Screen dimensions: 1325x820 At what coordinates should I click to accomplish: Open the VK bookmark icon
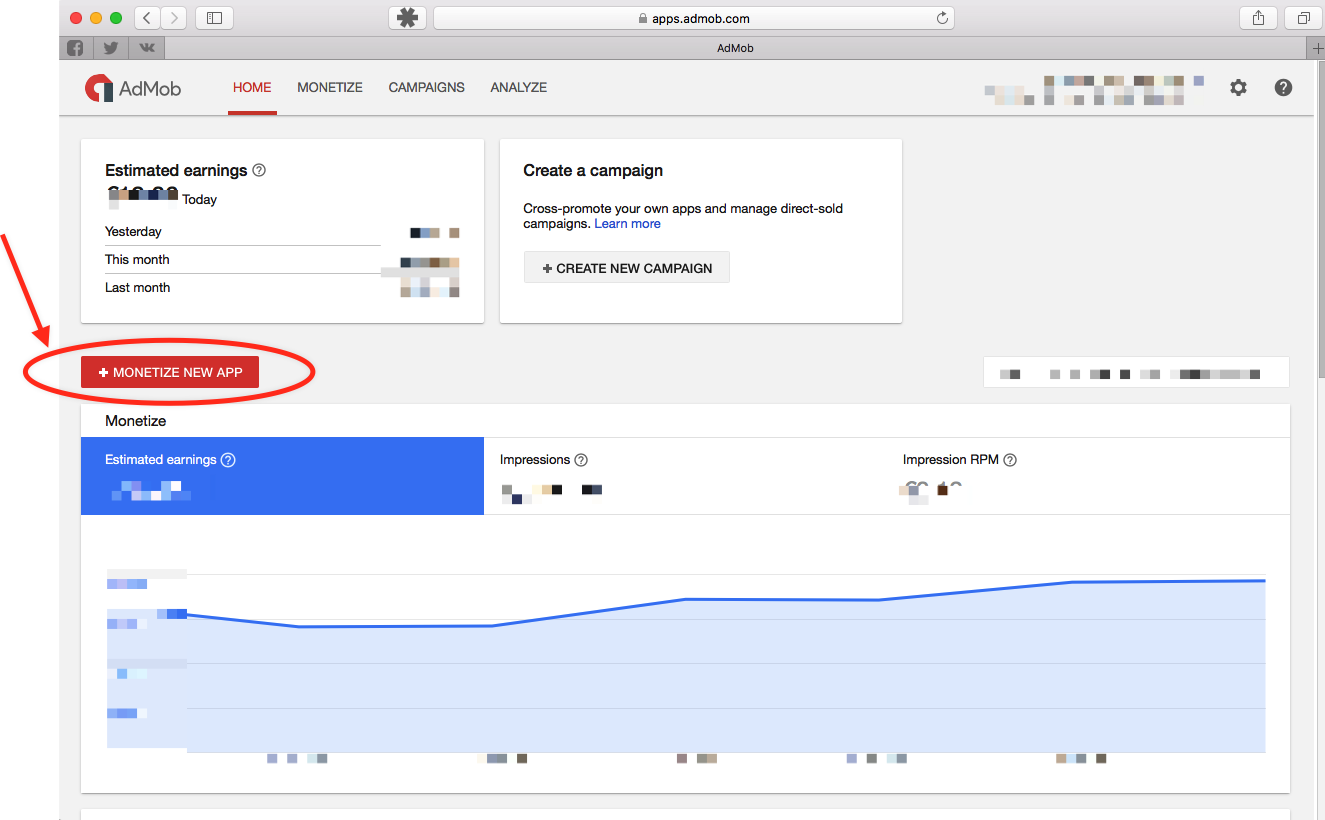[x=146, y=48]
